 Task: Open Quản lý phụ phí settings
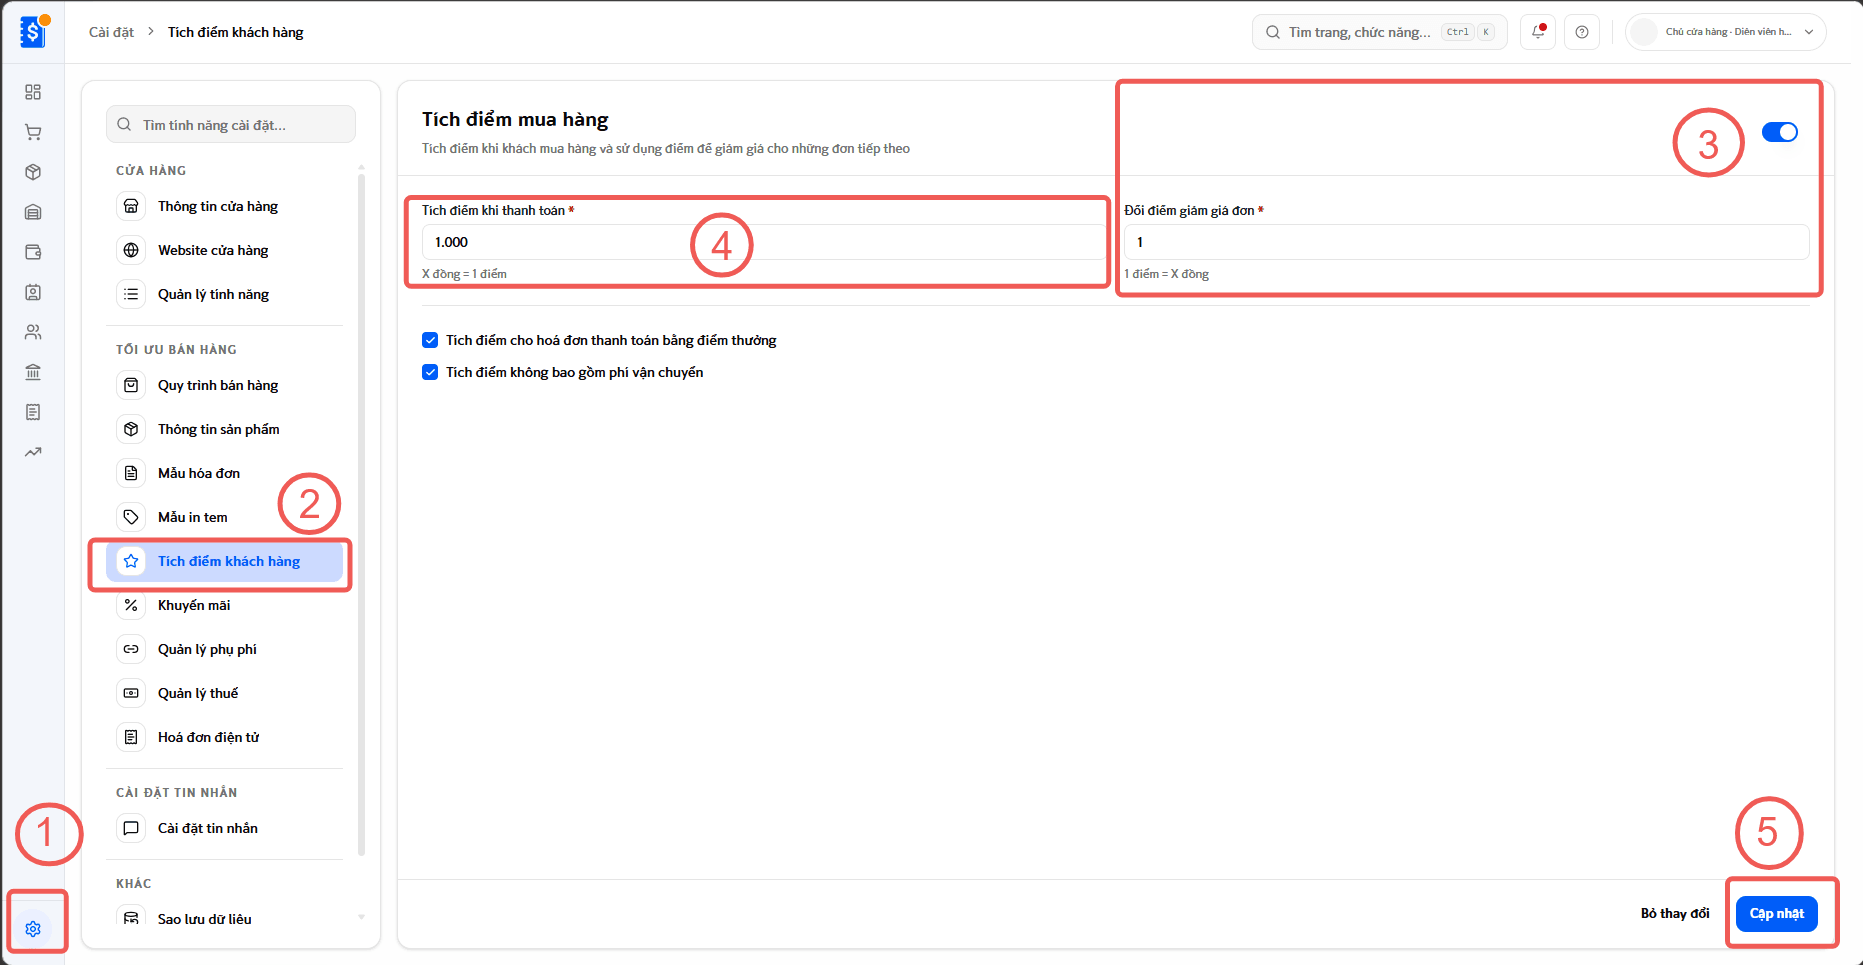225,649
